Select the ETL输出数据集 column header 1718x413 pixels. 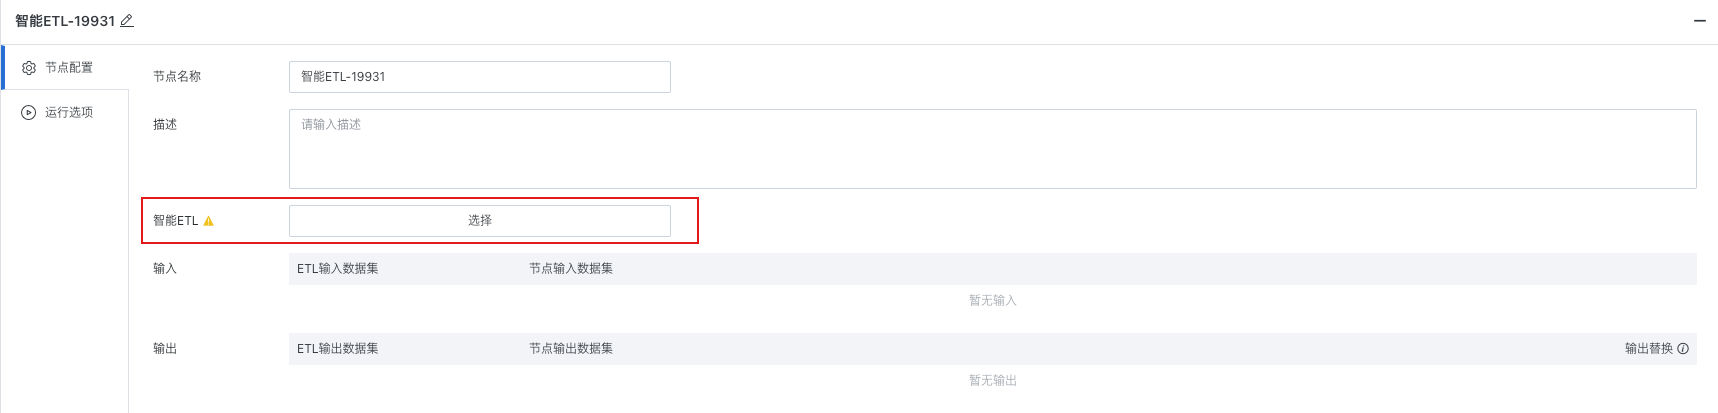coord(338,349)
